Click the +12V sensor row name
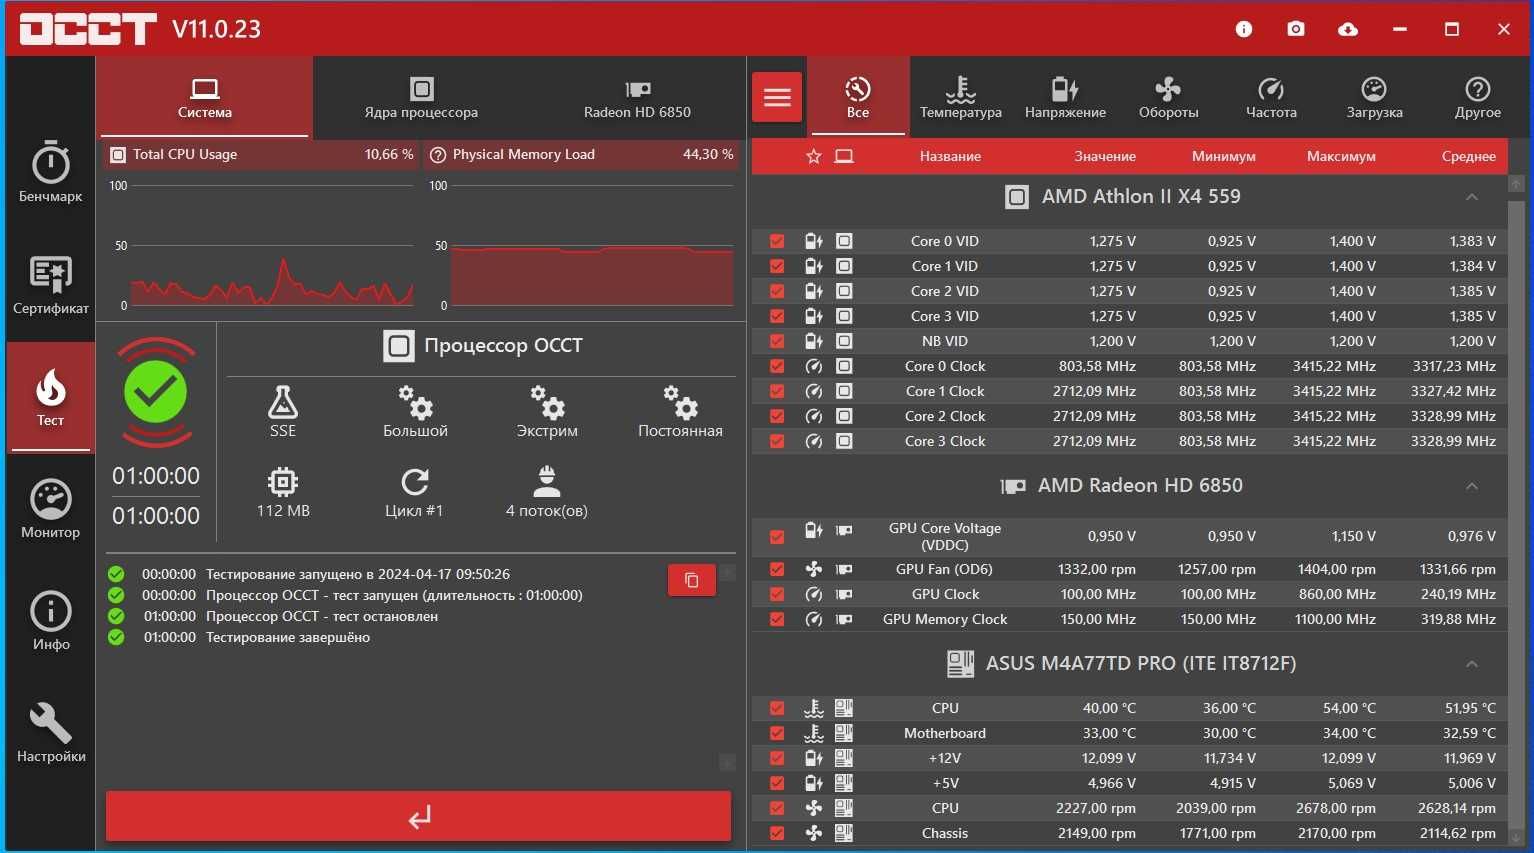This screenshot has height=853, width=1534. 945,758
